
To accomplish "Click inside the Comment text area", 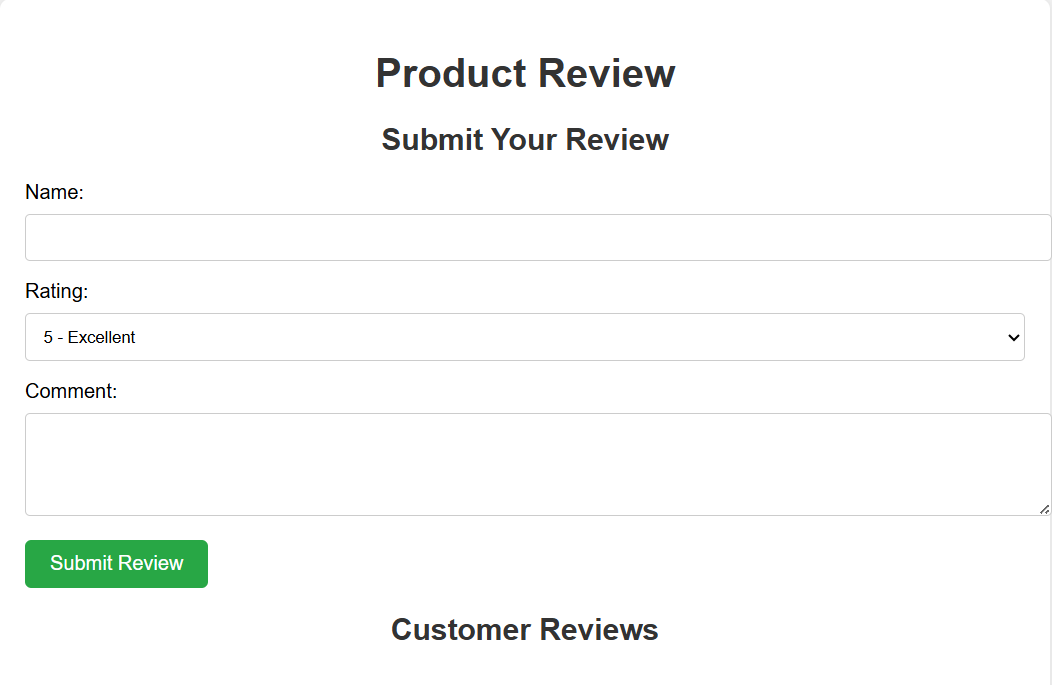I will [538, 464].
